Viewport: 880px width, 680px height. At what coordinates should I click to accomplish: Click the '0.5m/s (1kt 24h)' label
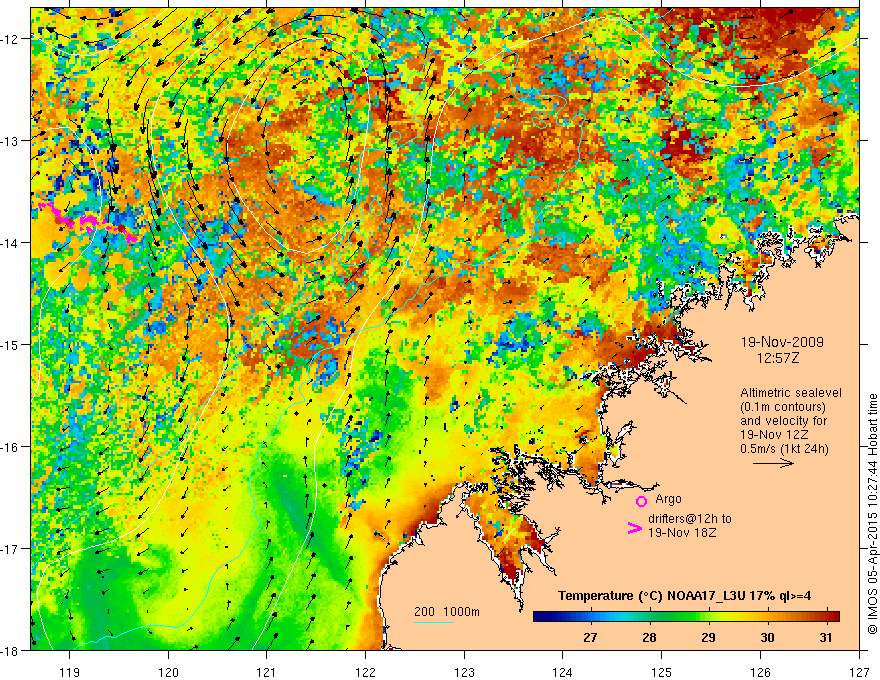[x=784, y=449]
